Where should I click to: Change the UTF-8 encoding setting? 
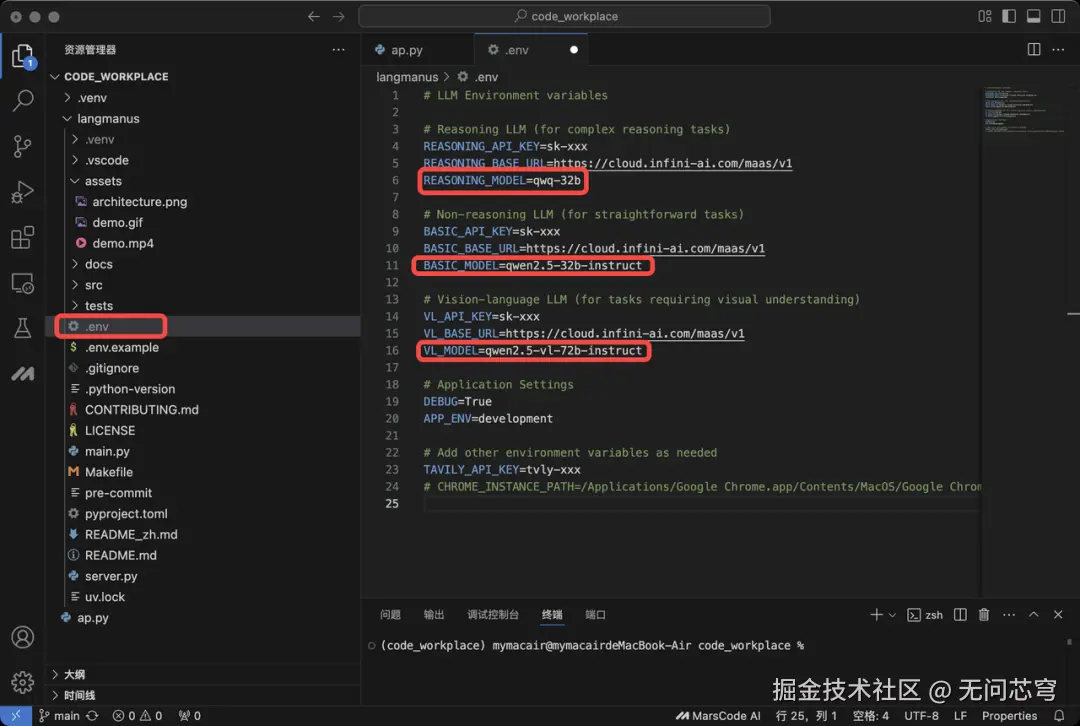(x=921, y=716)
